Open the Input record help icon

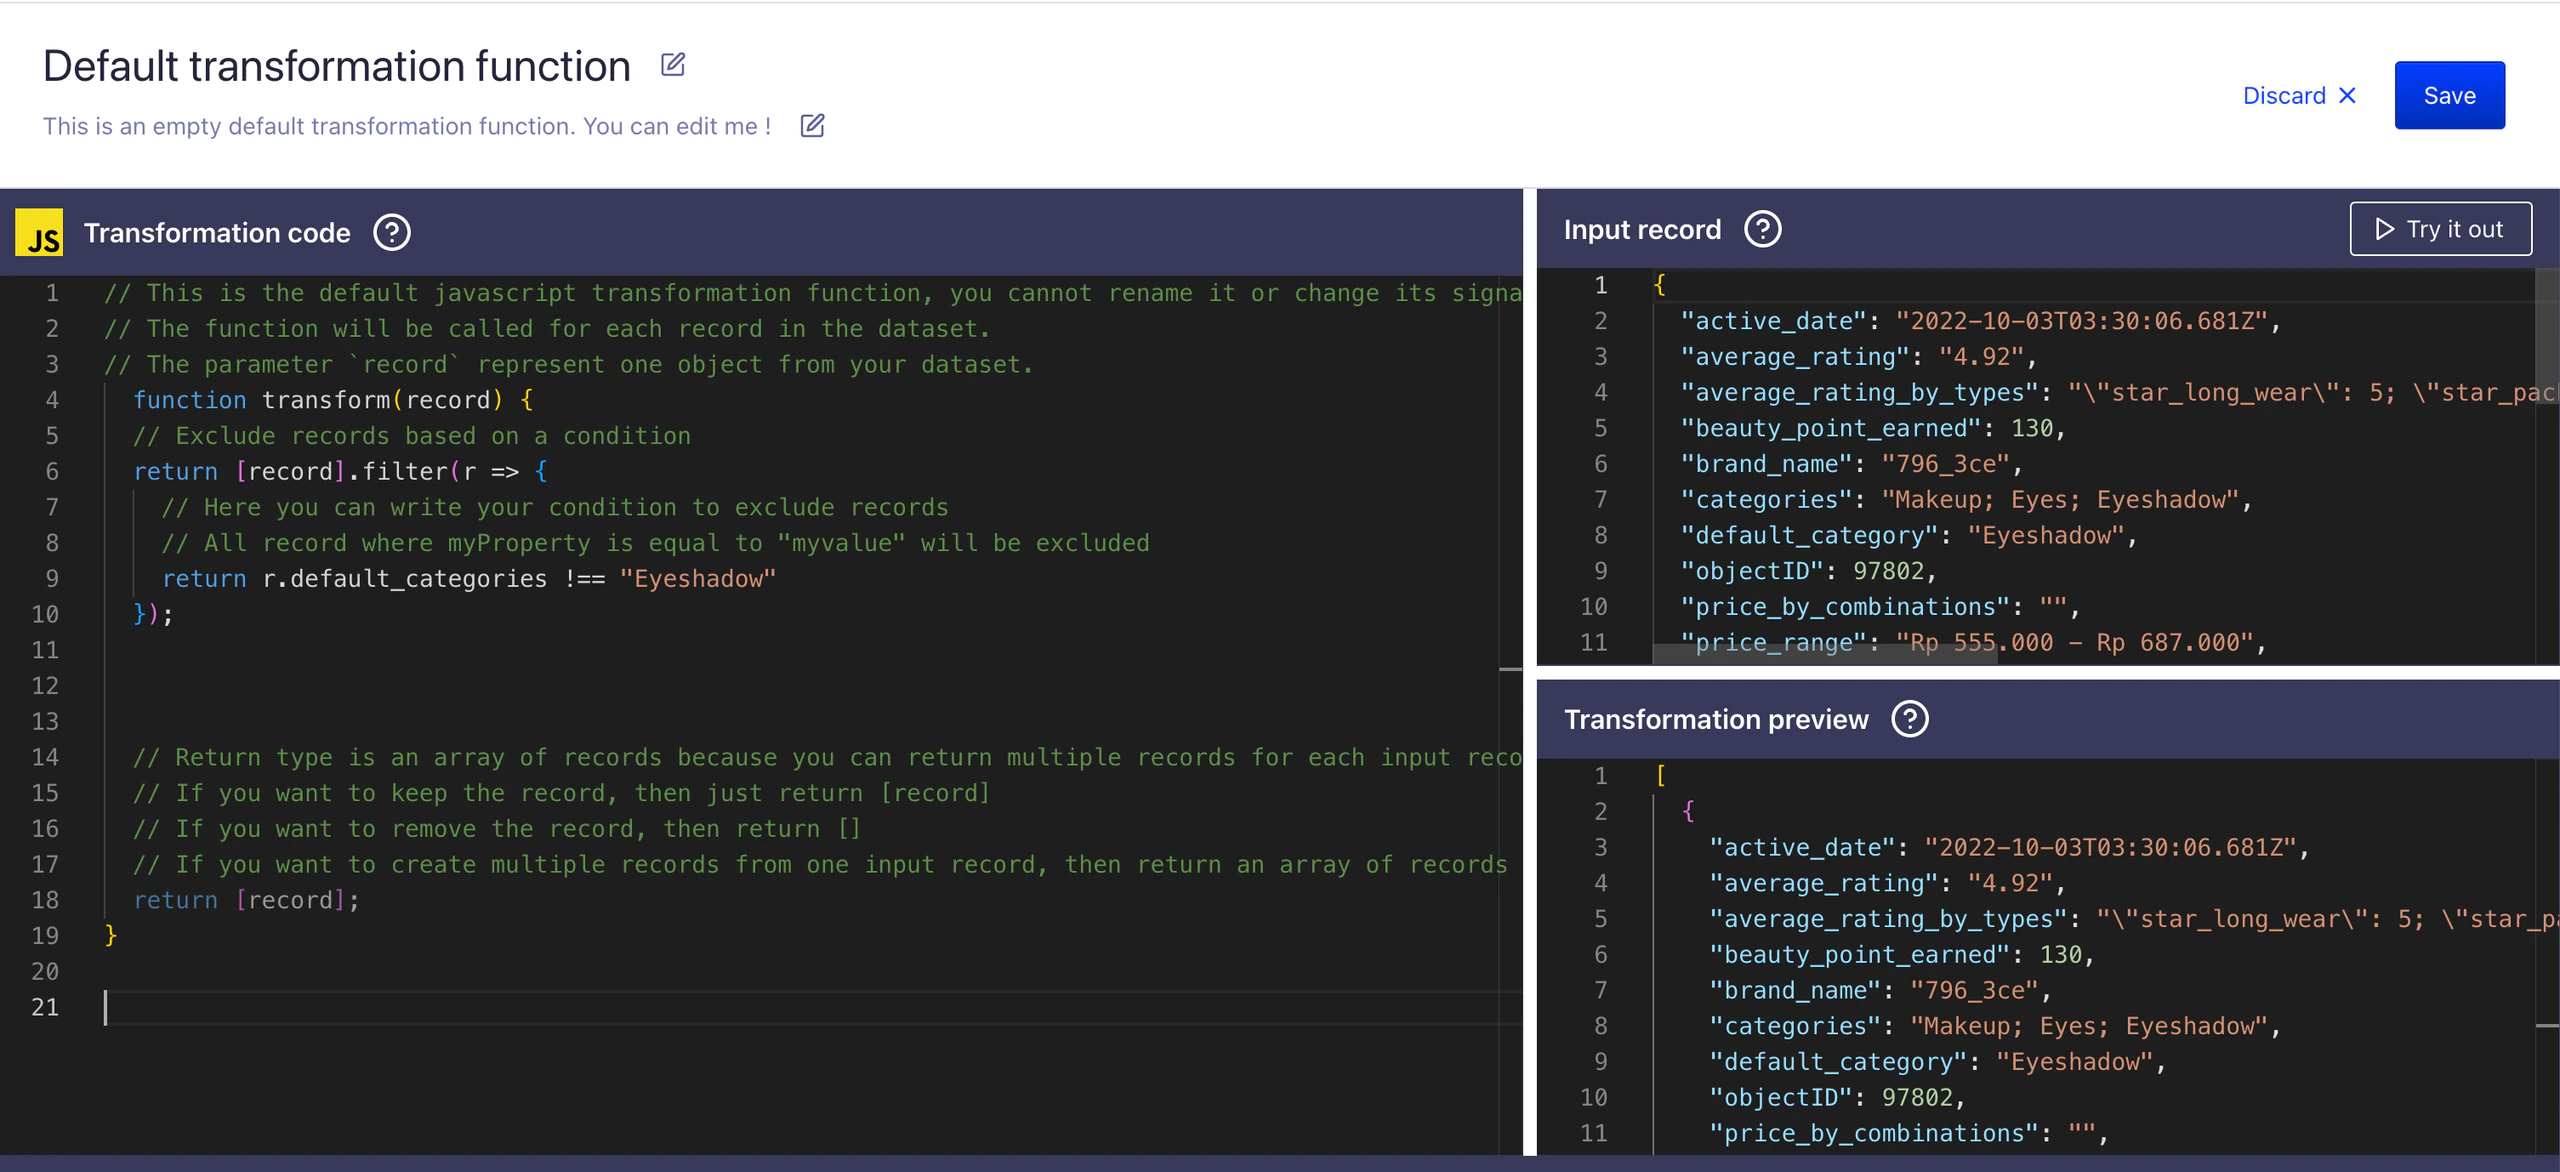1761,228
